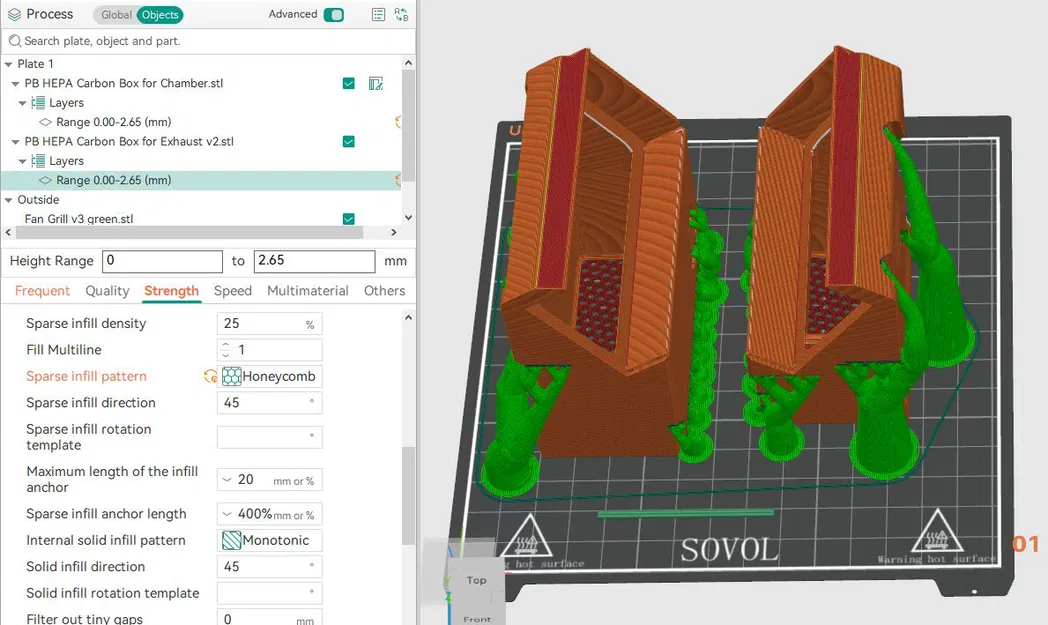Open Internal solid infill pattern Monotonic dropdown
Image resolution: width=1048 pixels, height=625 pixels.
coord(270,541)
